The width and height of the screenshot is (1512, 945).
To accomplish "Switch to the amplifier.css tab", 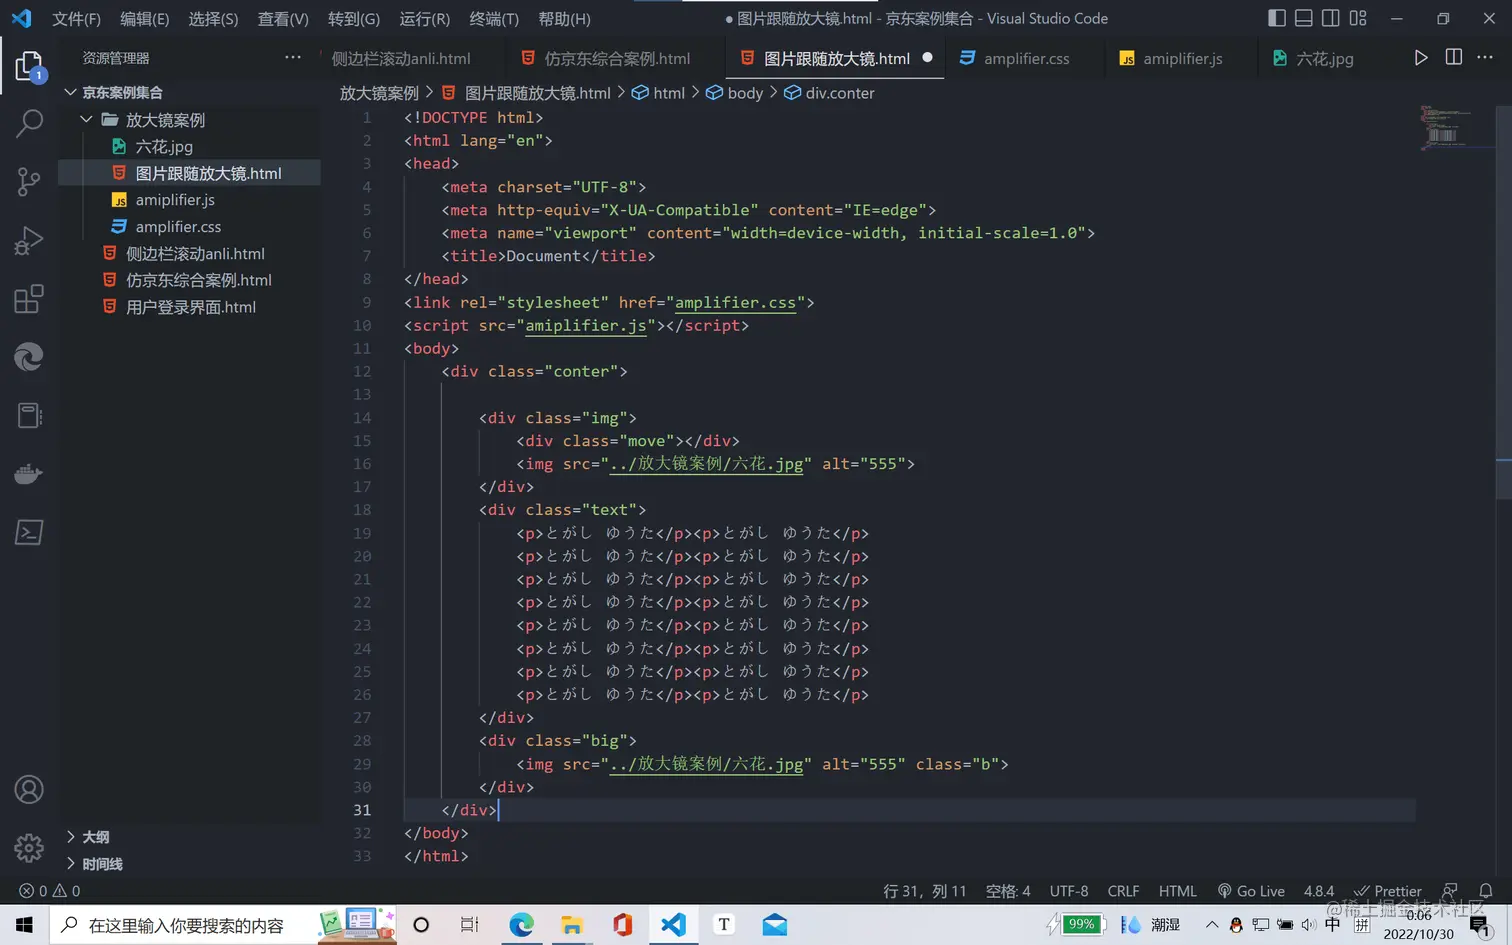I will (1026, 59).
